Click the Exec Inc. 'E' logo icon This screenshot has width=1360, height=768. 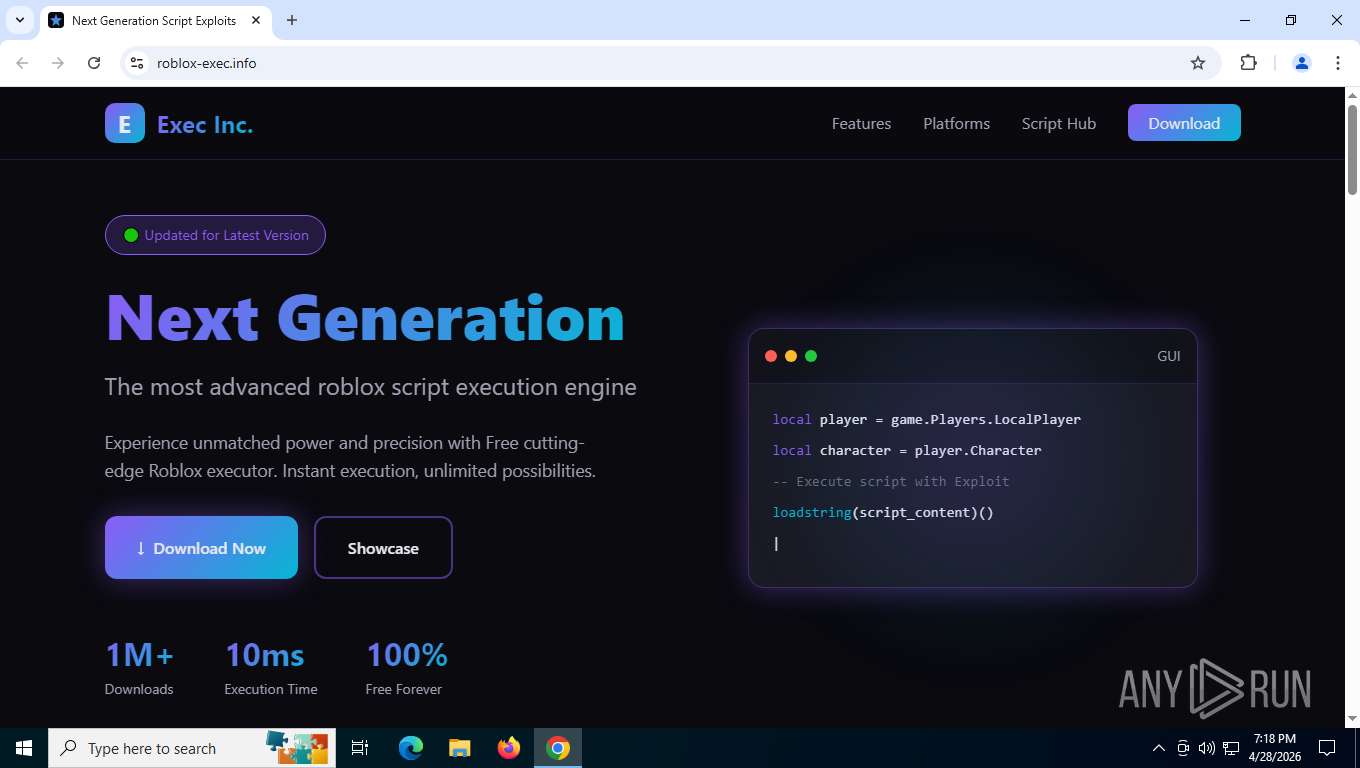(125, 123)
